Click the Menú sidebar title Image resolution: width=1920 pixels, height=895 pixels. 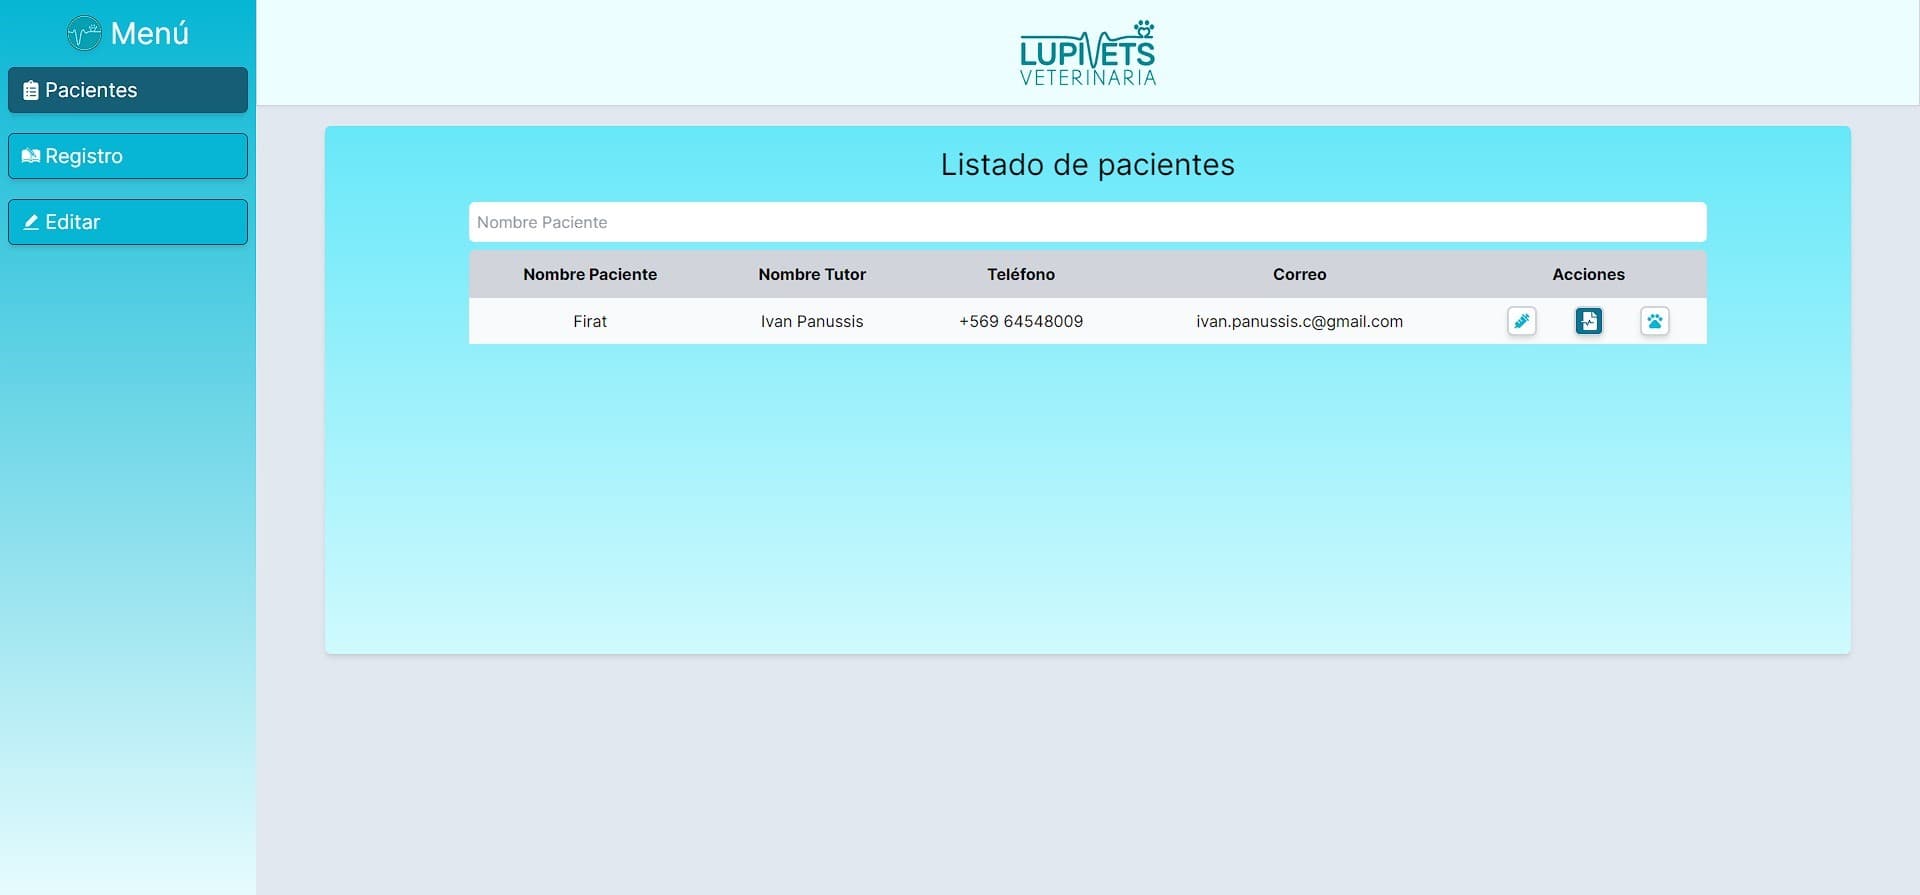150,34
